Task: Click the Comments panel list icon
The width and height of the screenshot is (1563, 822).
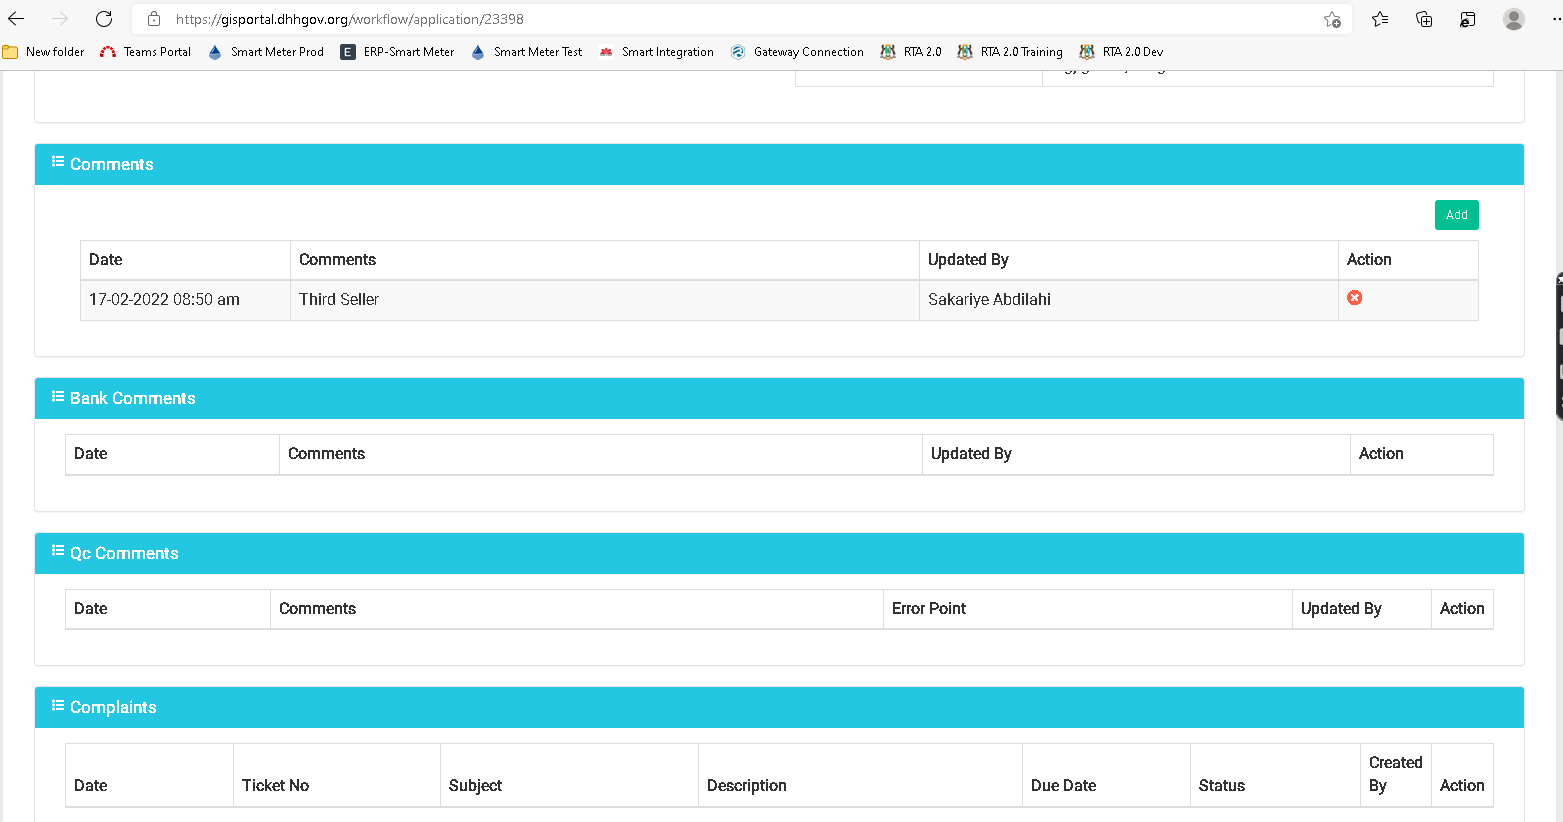Action: click(x=58, y=162)
